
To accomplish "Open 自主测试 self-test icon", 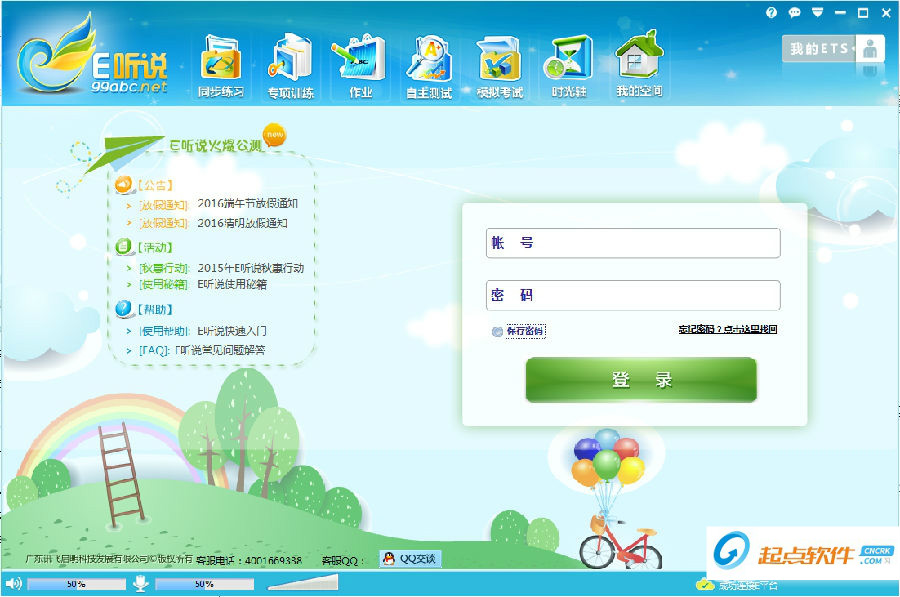I will 429,66.
